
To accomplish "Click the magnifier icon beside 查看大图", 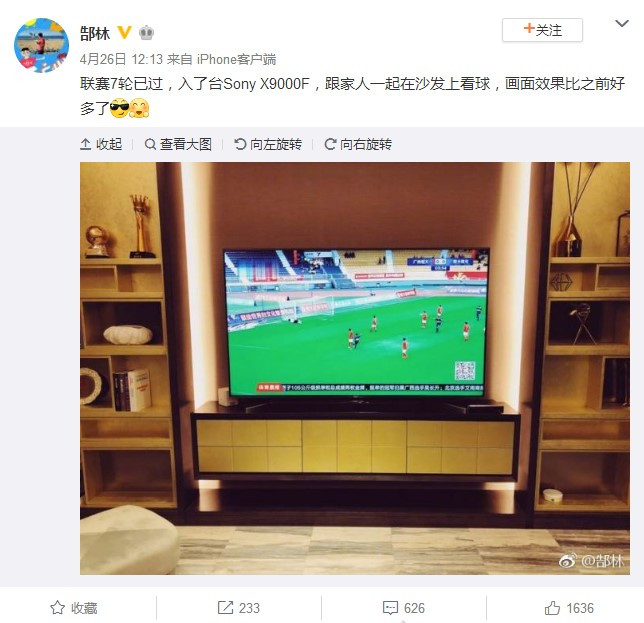I will point(150,144).
